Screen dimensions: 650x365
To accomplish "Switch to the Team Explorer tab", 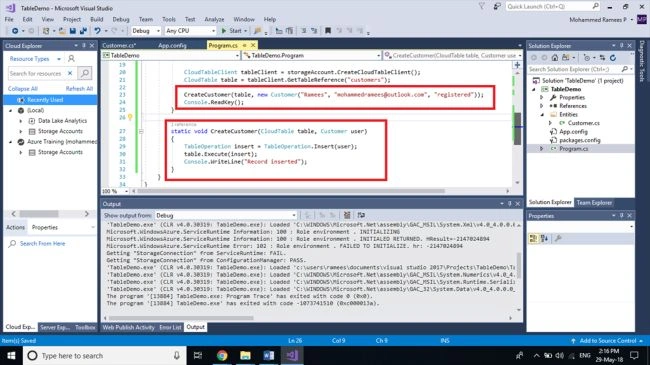I will [x=594, y=202].
